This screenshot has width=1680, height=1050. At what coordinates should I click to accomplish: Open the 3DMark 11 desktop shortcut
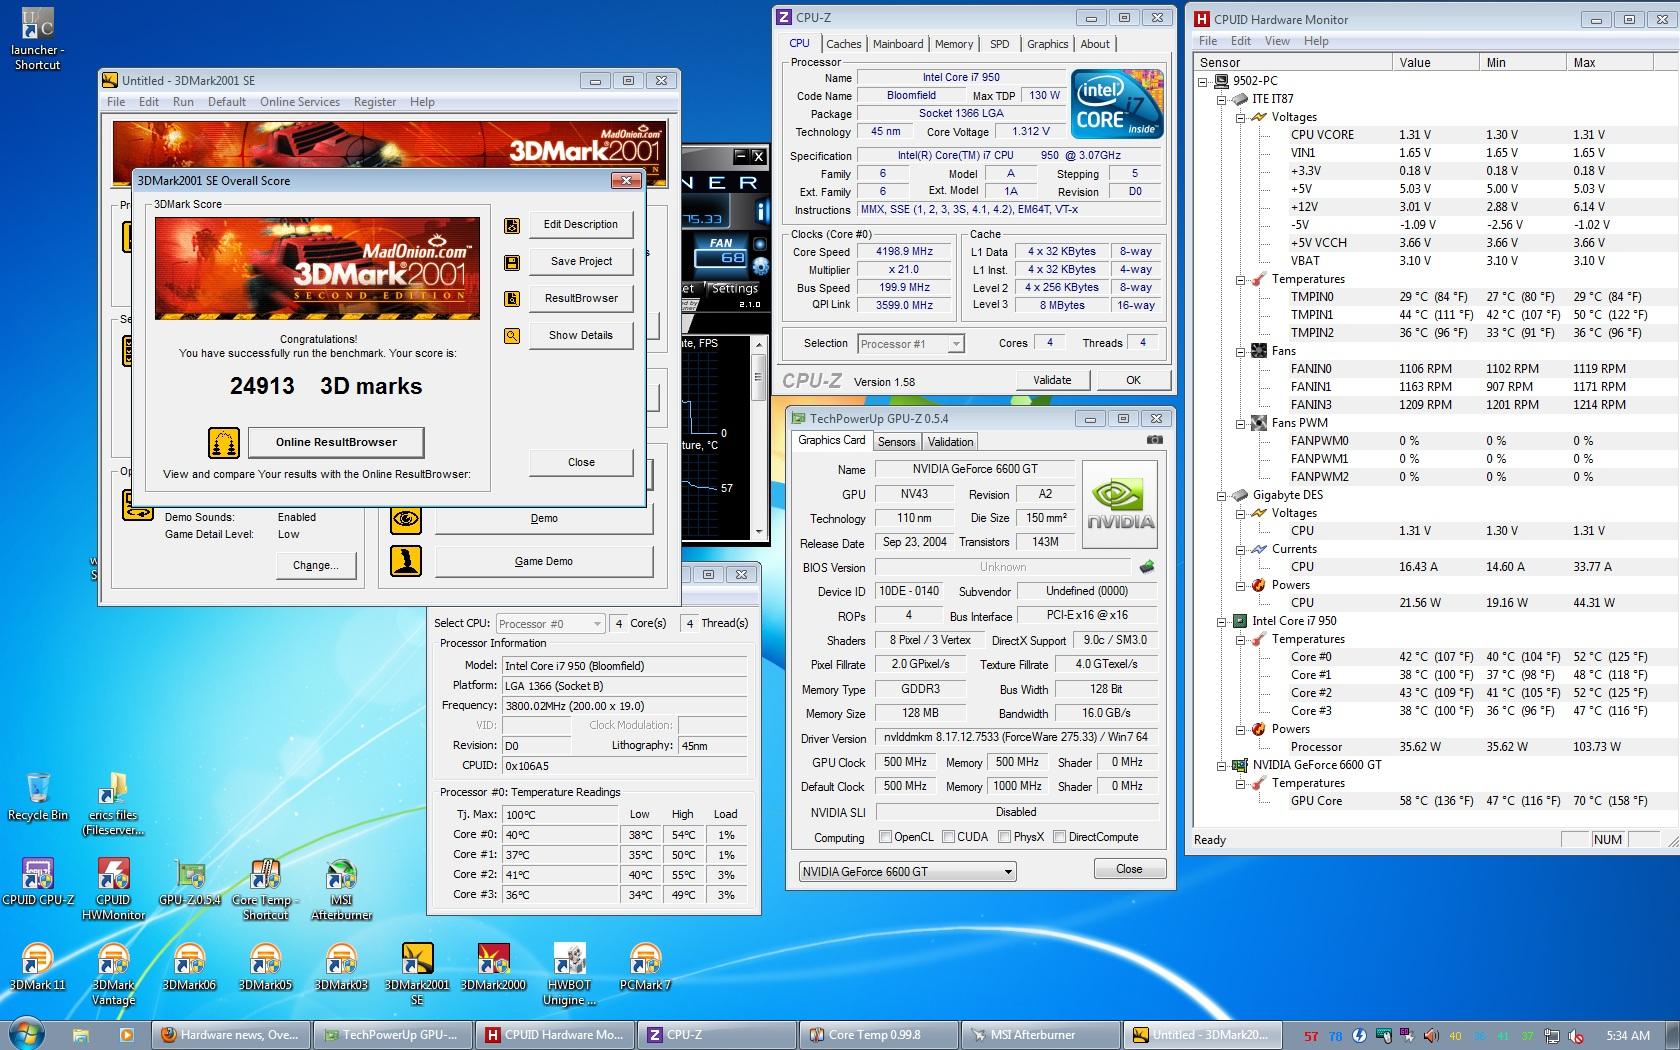38,967
